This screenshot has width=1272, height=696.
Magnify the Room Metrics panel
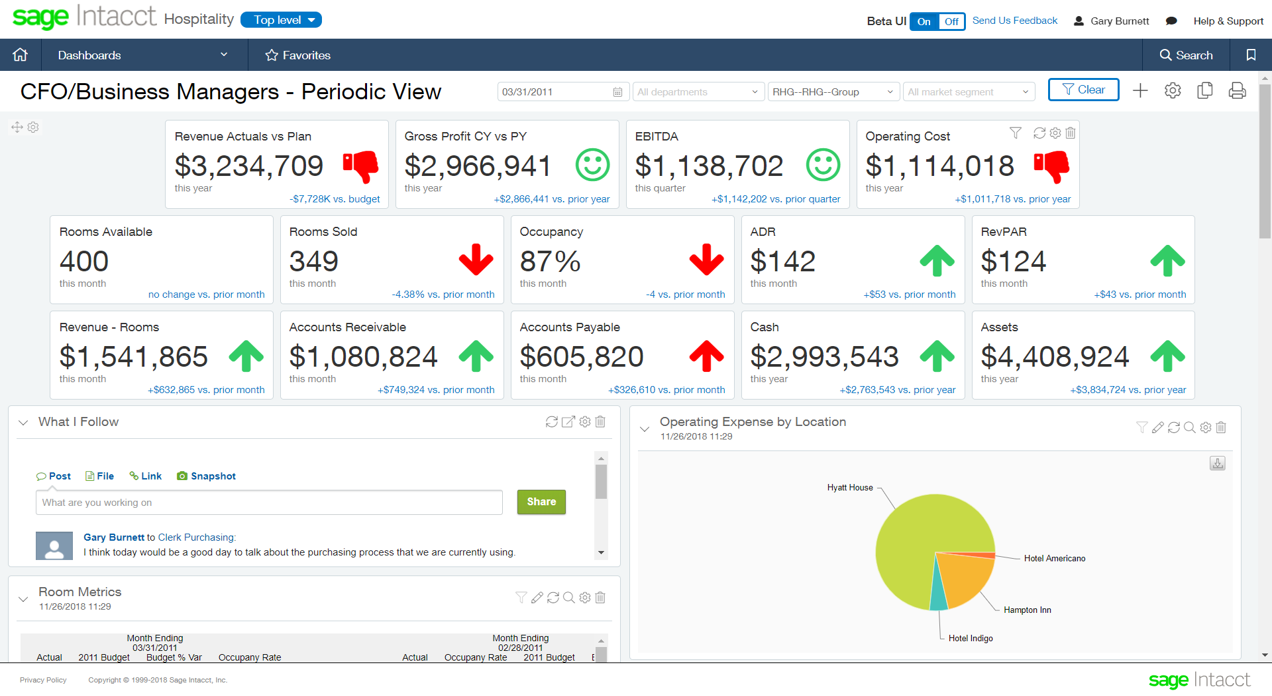569,598
